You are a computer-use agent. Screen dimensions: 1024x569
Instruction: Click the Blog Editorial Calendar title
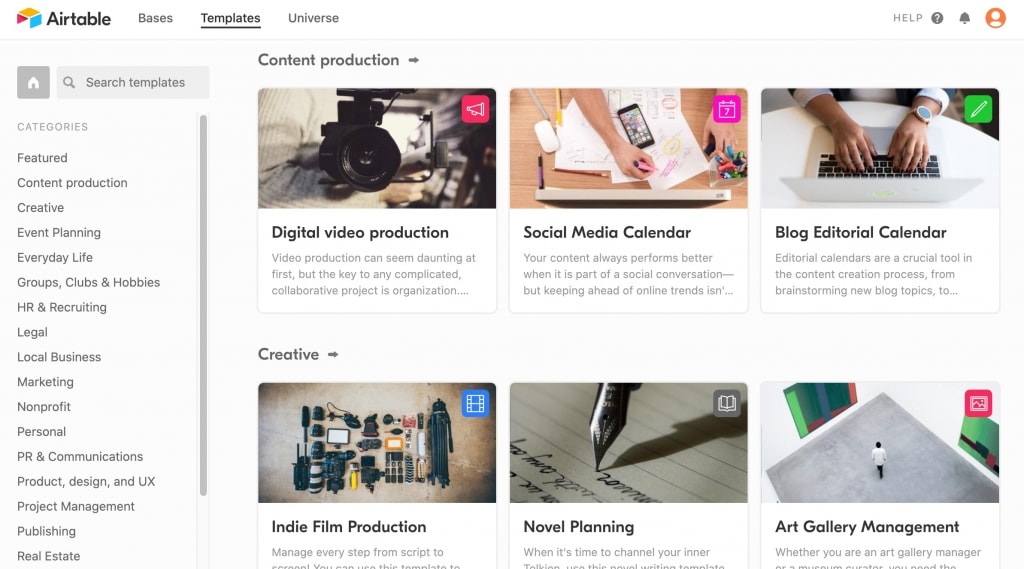pos(861,233)
